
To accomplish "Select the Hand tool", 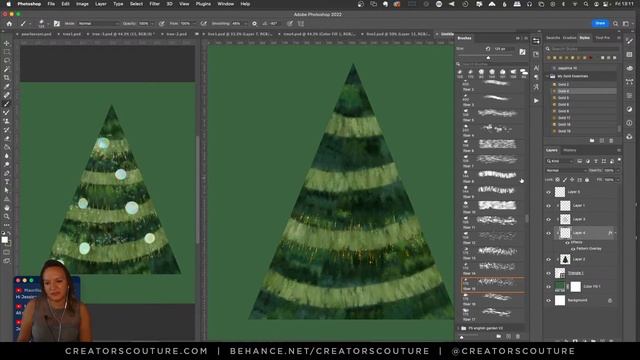I will [7, 208].
